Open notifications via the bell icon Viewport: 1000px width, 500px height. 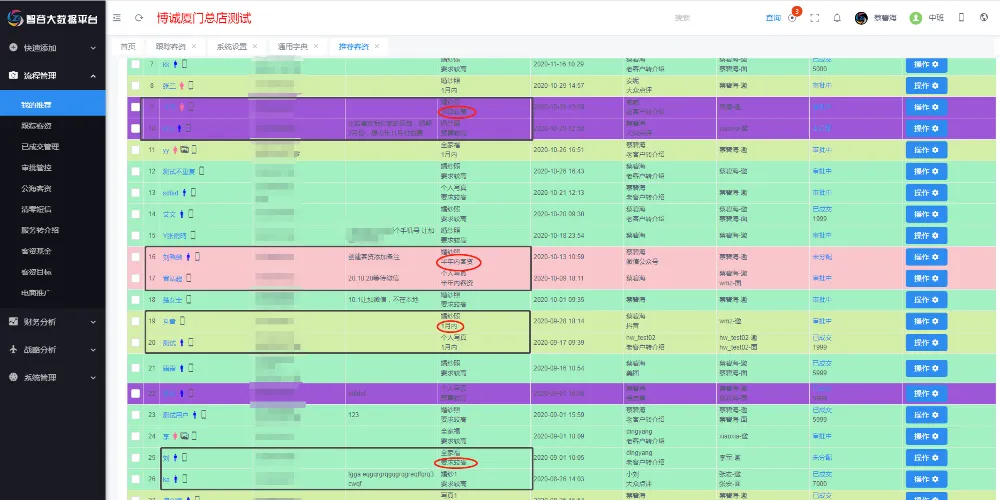(x=836, y=18)
